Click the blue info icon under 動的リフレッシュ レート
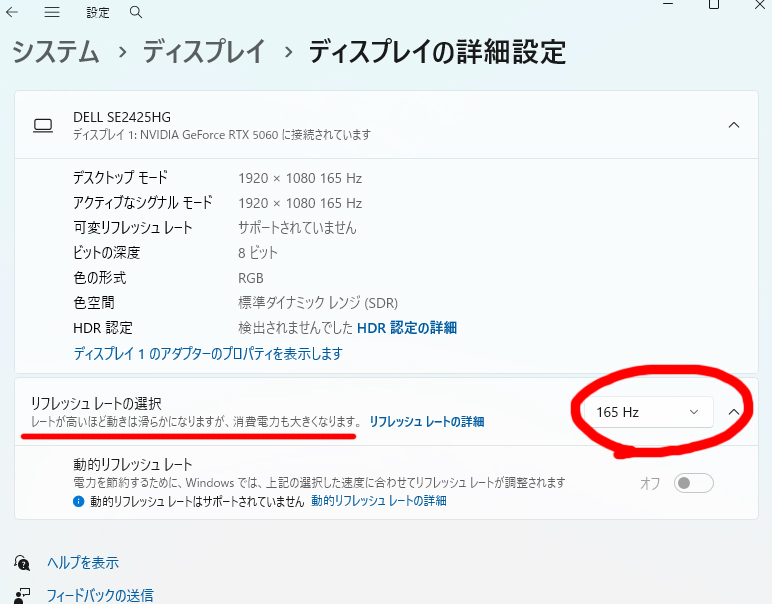Viewport: 772px width, 604px height. (79, 501)
